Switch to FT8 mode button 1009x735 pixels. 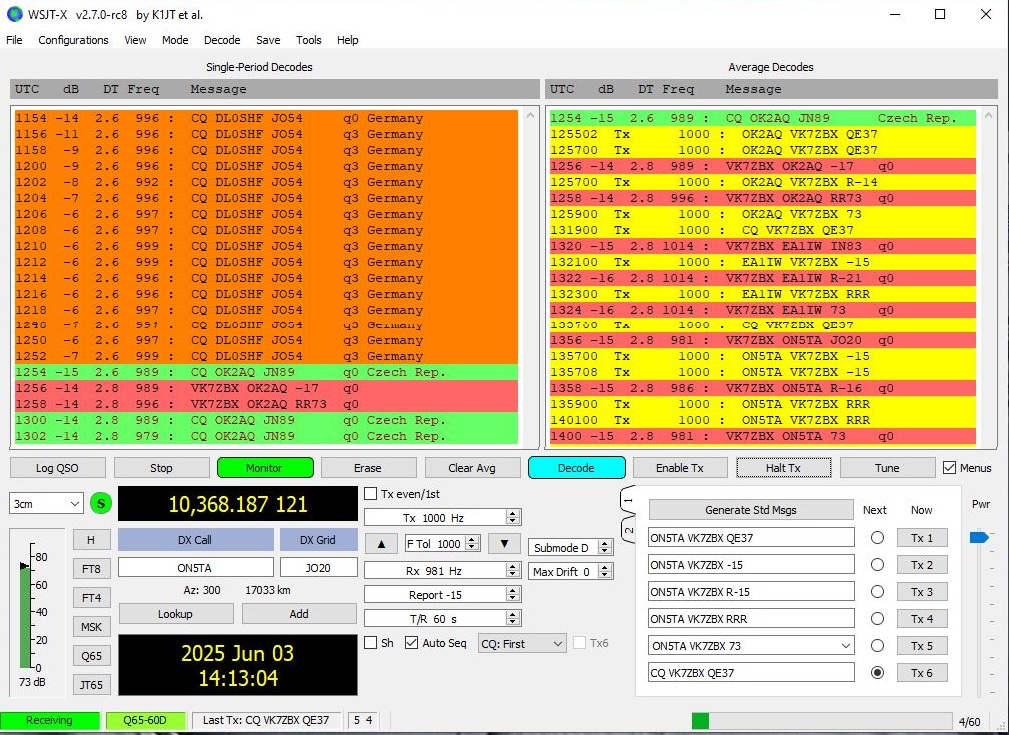tap(91, 569)
